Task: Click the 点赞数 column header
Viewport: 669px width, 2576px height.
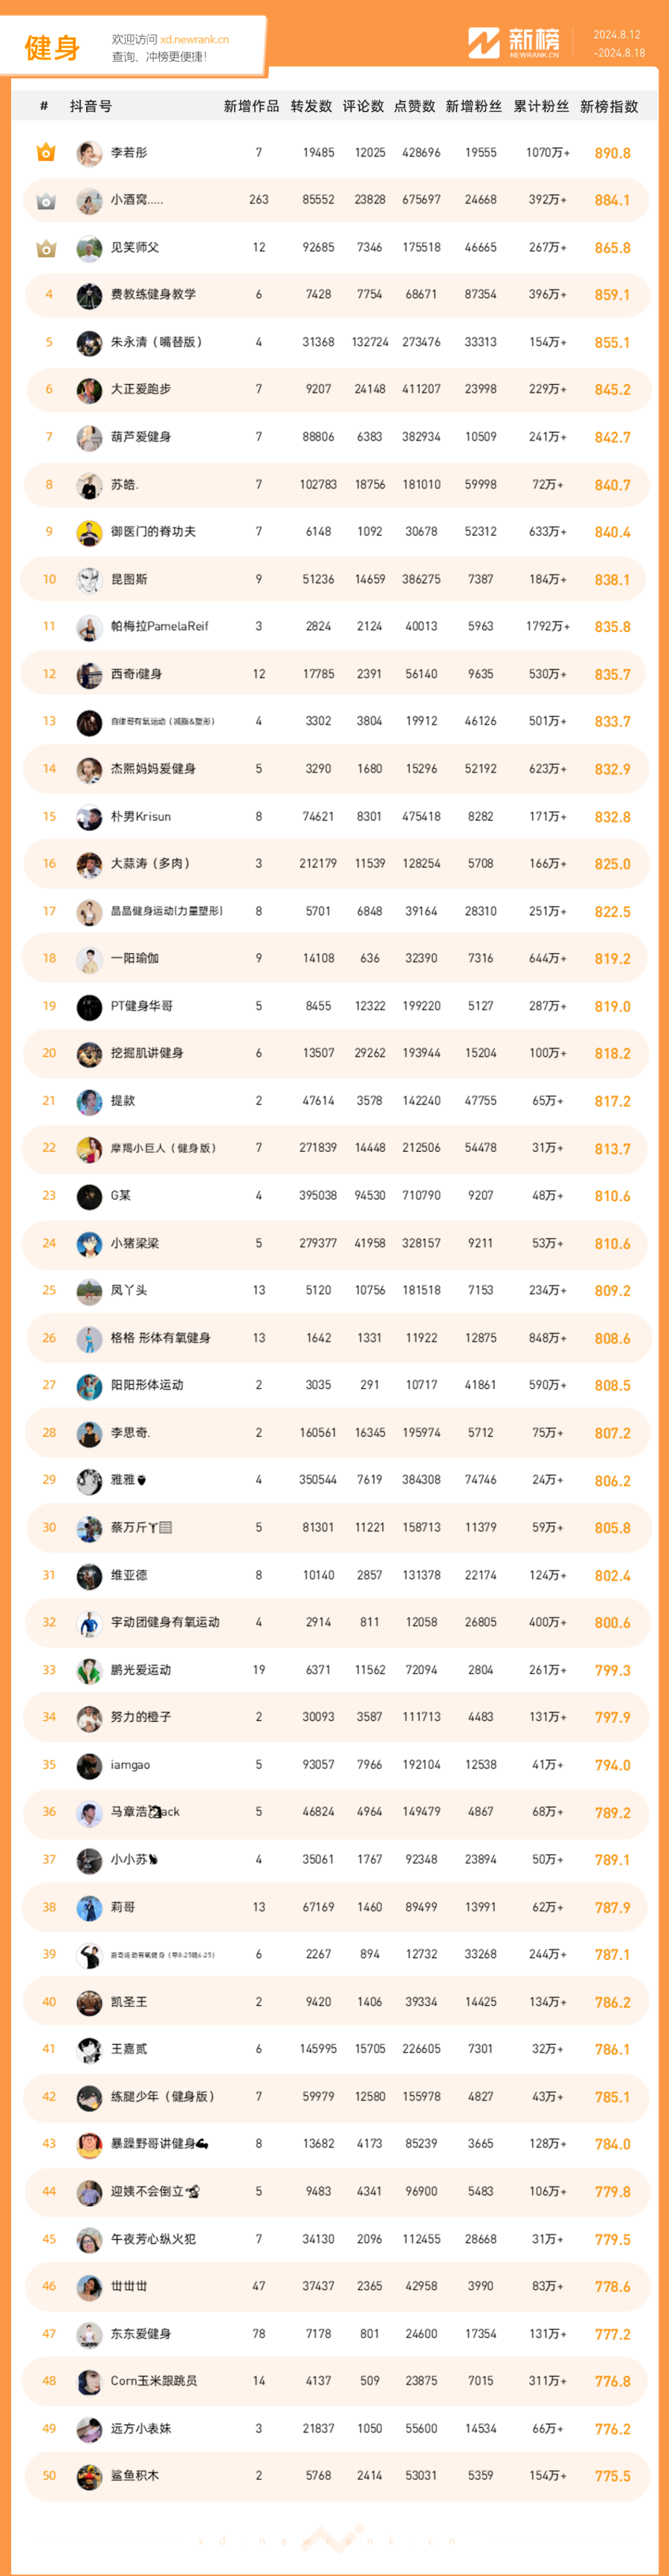Action: tap(414, 106)
